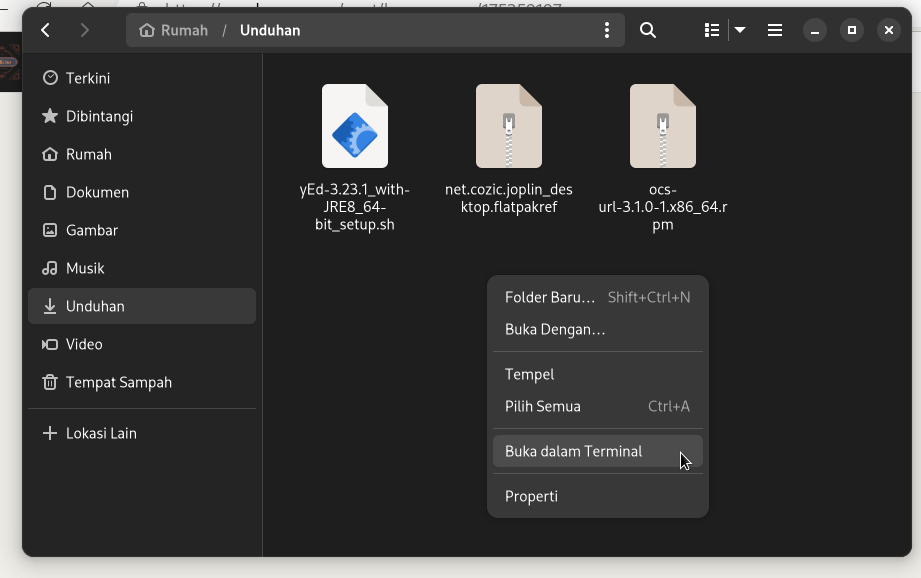Choose Pilih Semua from context menu
Image resolution: width=921 pixels, height=578 pixels.
(x=543, y=406)
